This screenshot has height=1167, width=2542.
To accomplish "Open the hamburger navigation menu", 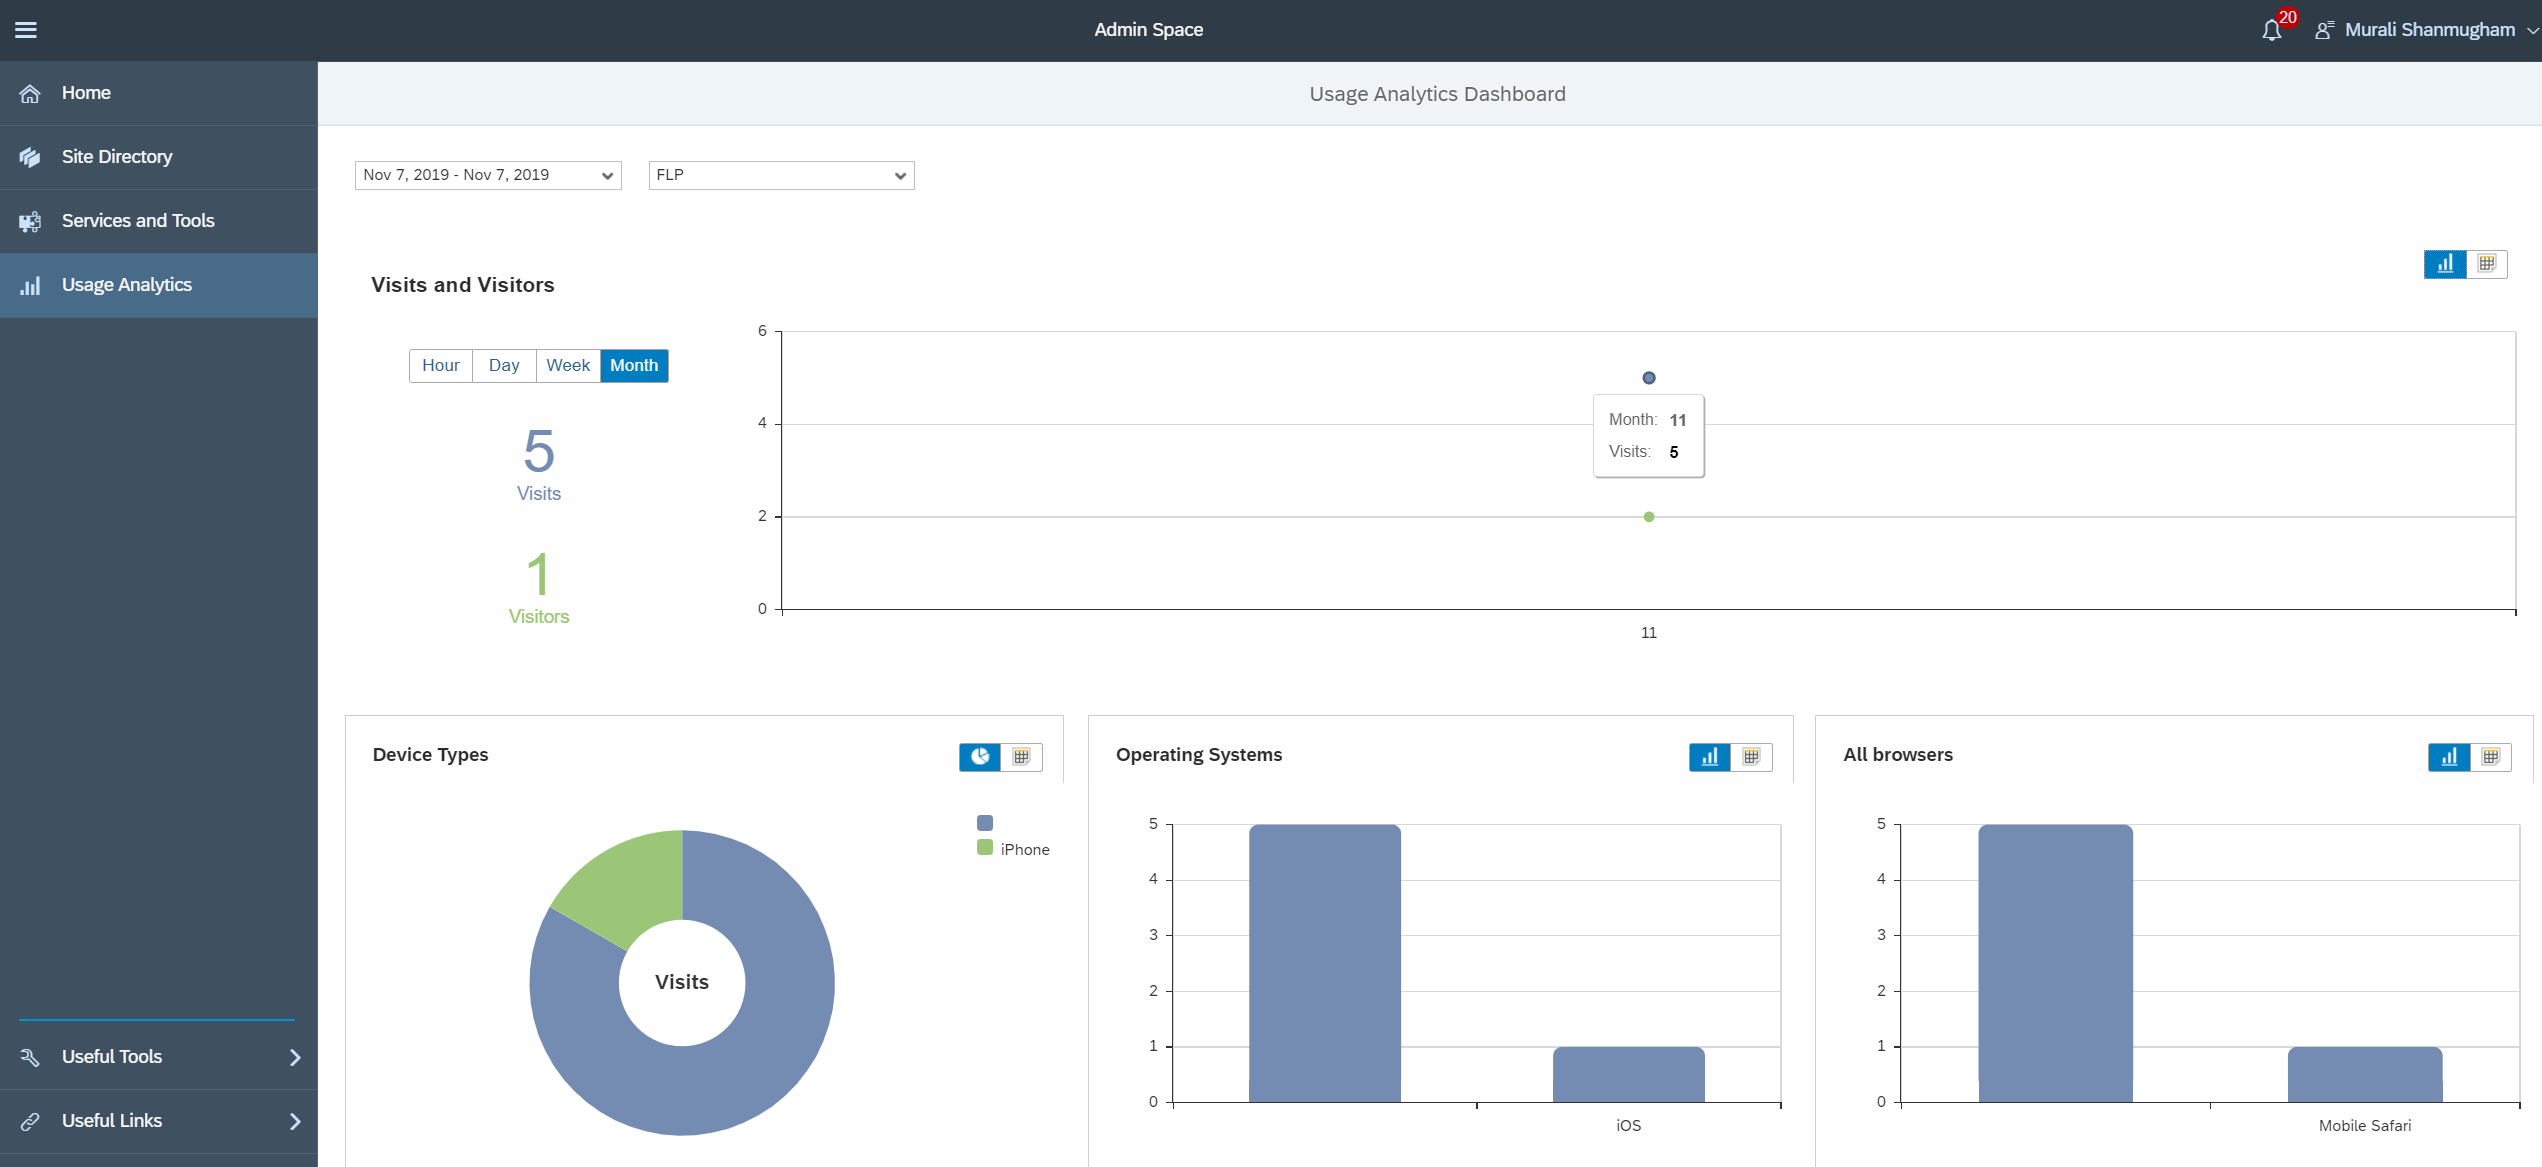I will click(x=26, y=30).
